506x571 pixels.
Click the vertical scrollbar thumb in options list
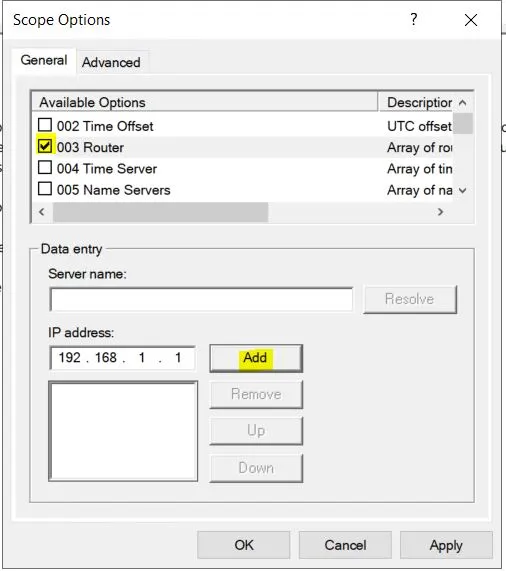463,123
